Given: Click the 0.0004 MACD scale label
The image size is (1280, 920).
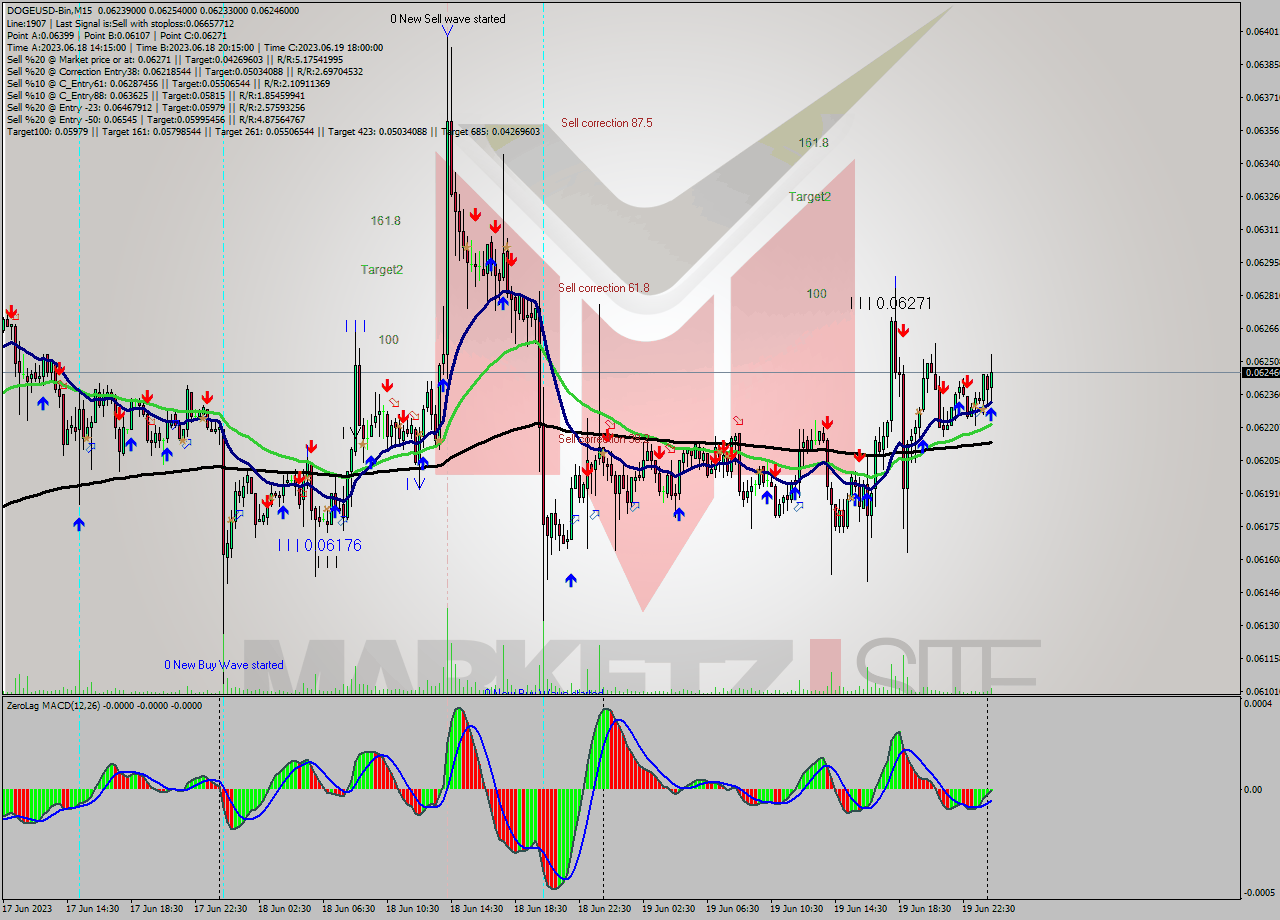Looking at the screenshot, I should 1258,704.
